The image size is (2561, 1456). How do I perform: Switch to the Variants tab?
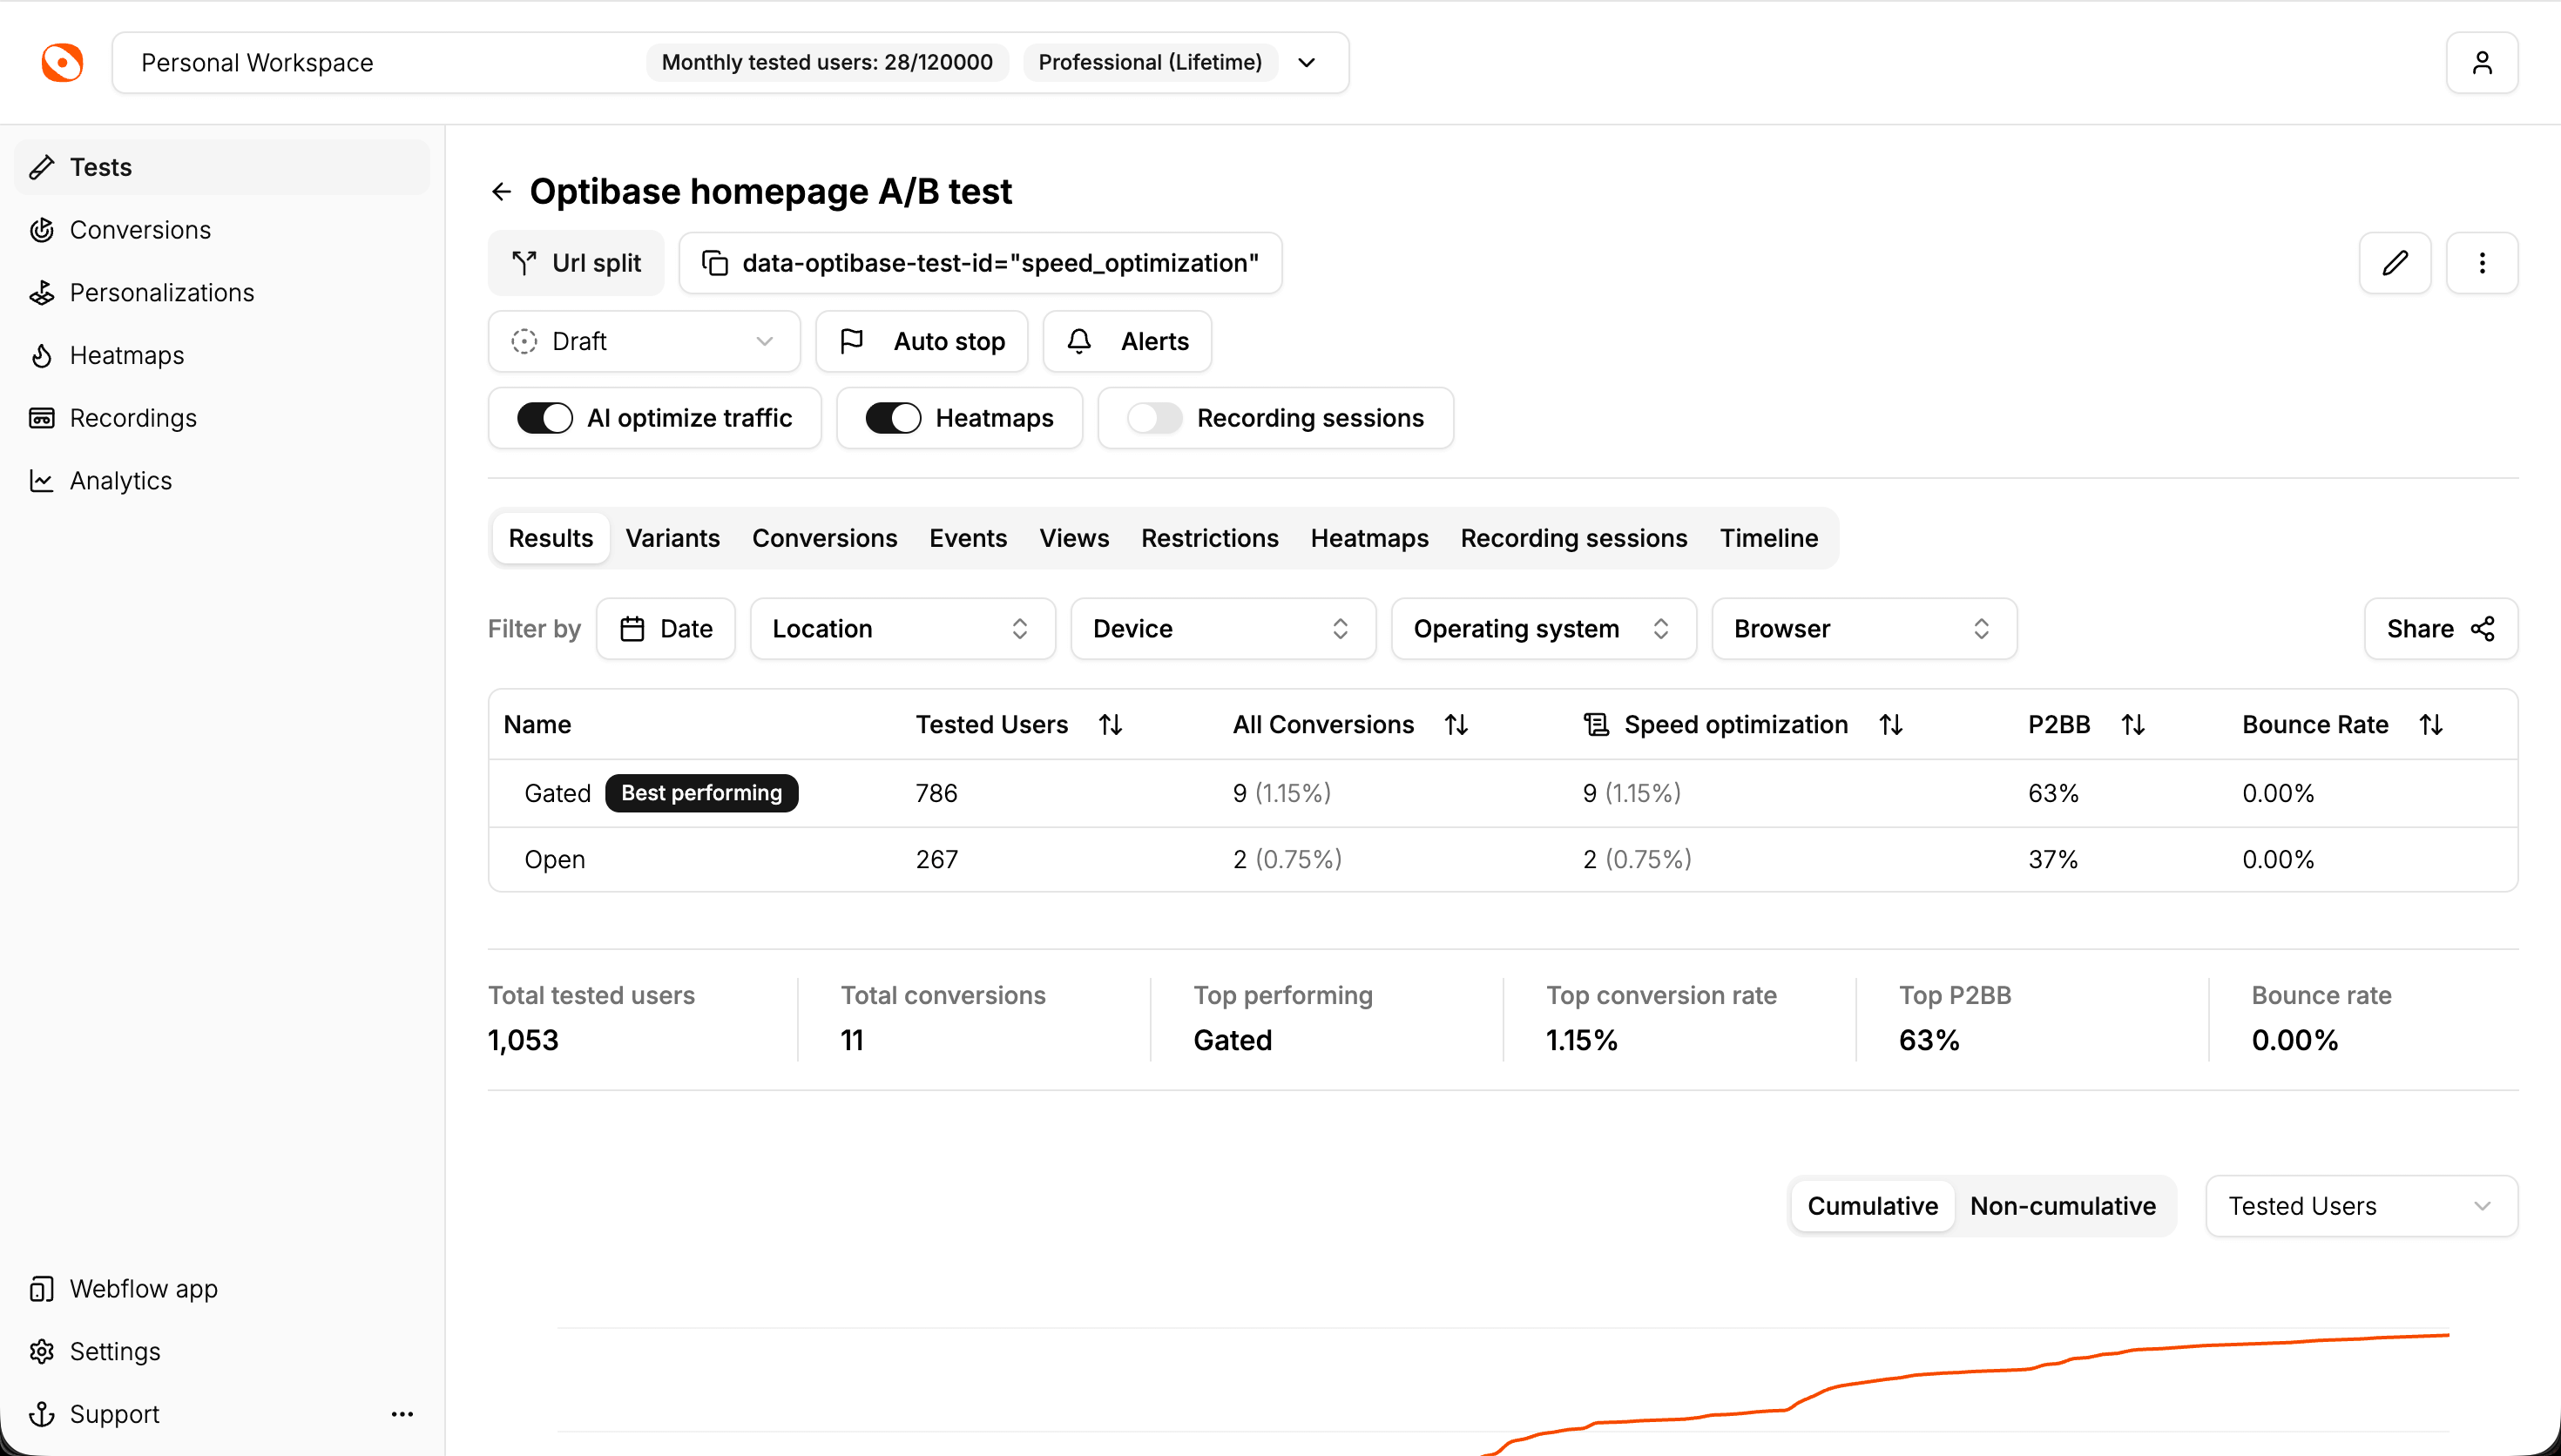tap(672, 538)
